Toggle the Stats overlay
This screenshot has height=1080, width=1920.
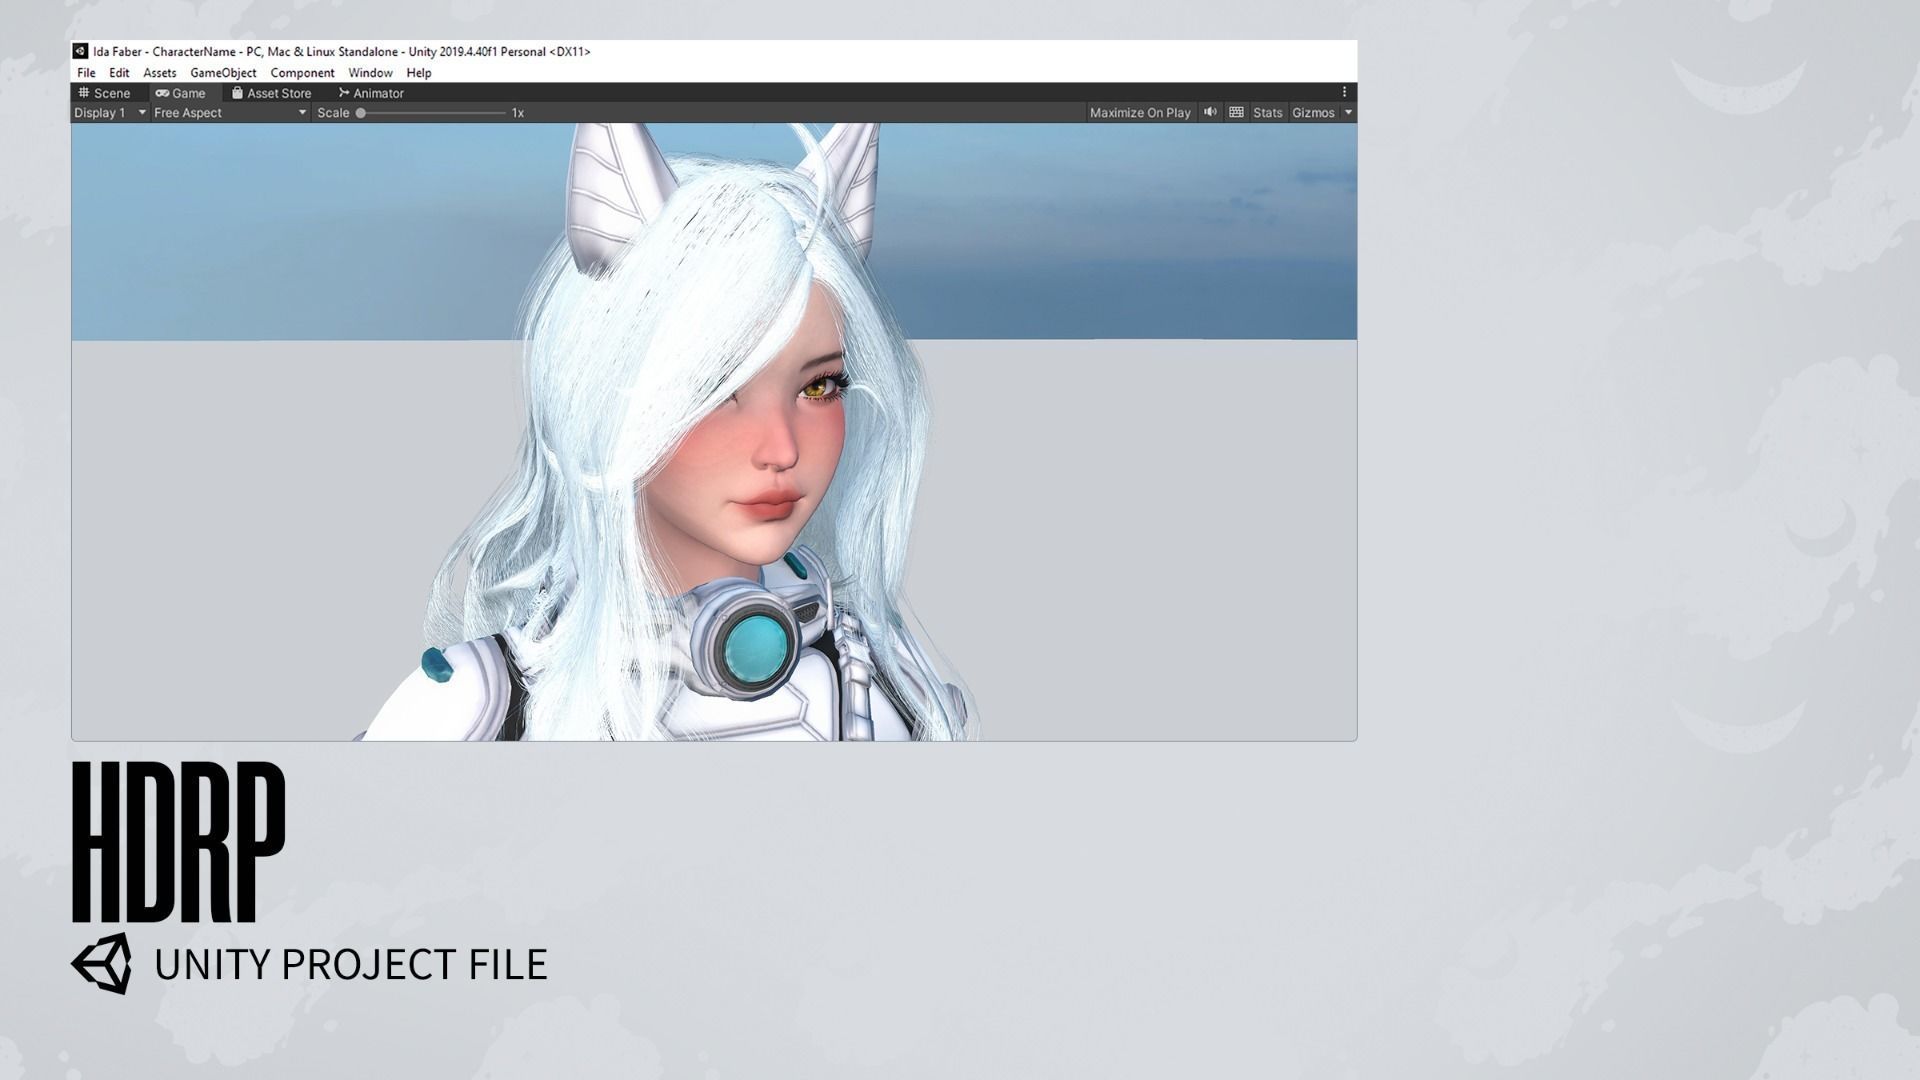click(1267, 113)
